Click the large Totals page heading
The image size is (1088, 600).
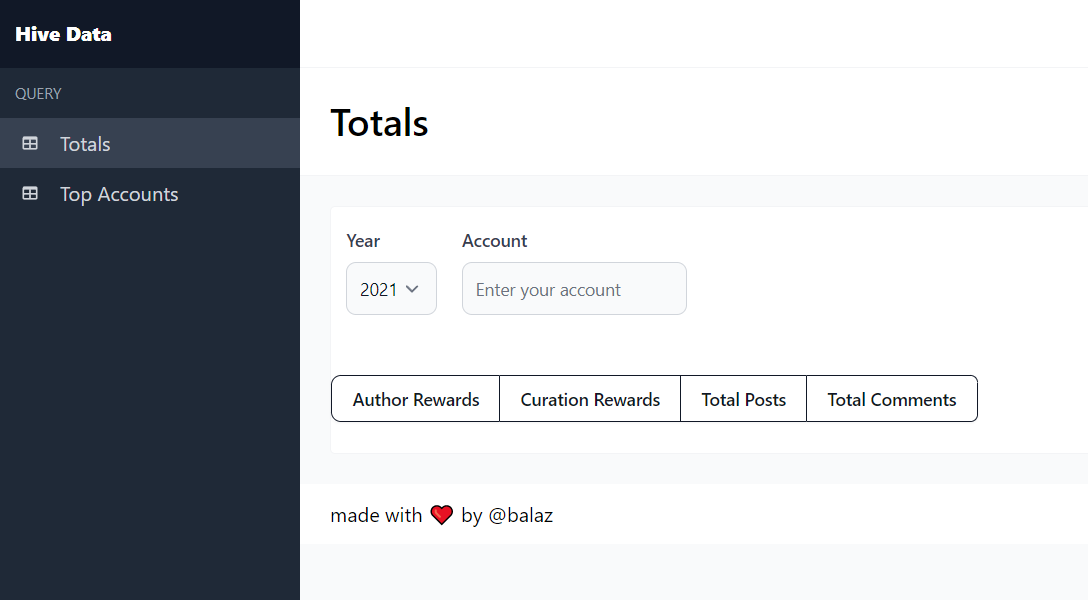(x=379, y=123)
